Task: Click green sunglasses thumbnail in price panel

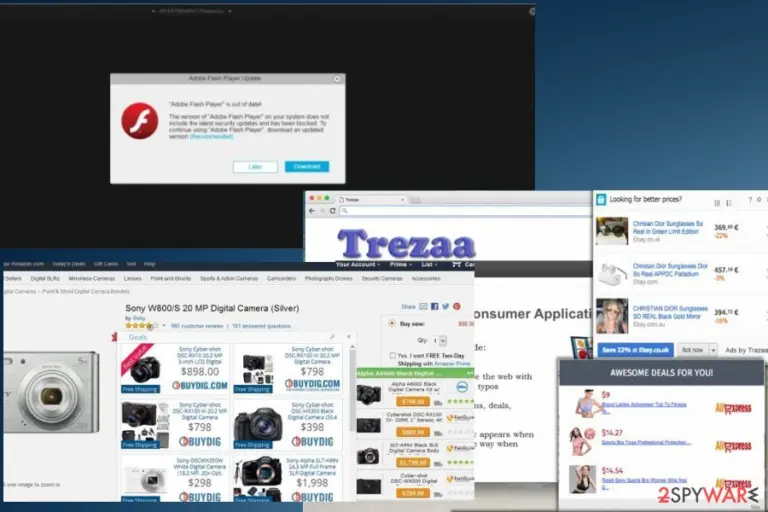Action: tap(612, 231)
